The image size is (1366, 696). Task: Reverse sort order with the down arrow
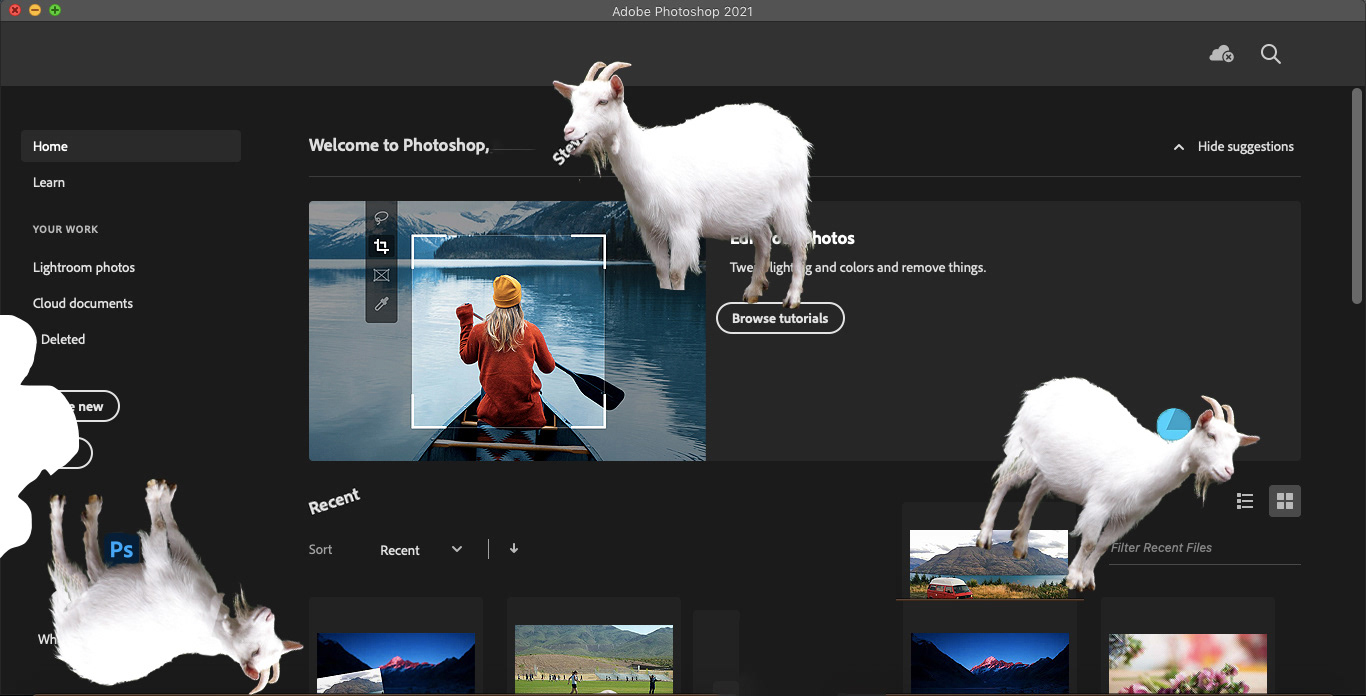pos(514,548)
